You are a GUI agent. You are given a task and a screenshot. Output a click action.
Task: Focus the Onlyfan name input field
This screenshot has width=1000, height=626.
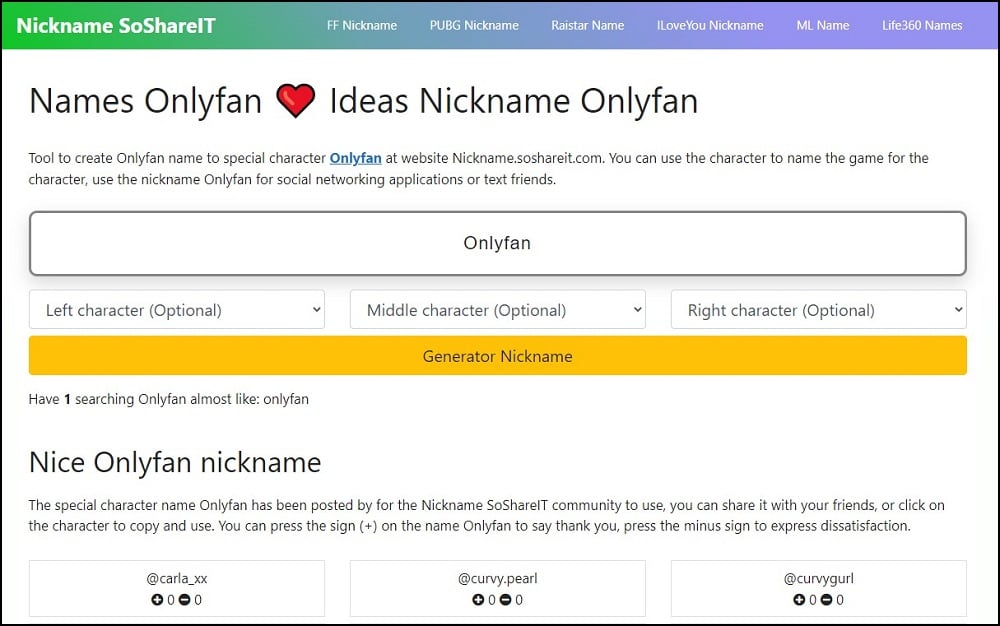click(x=497, y=244)
